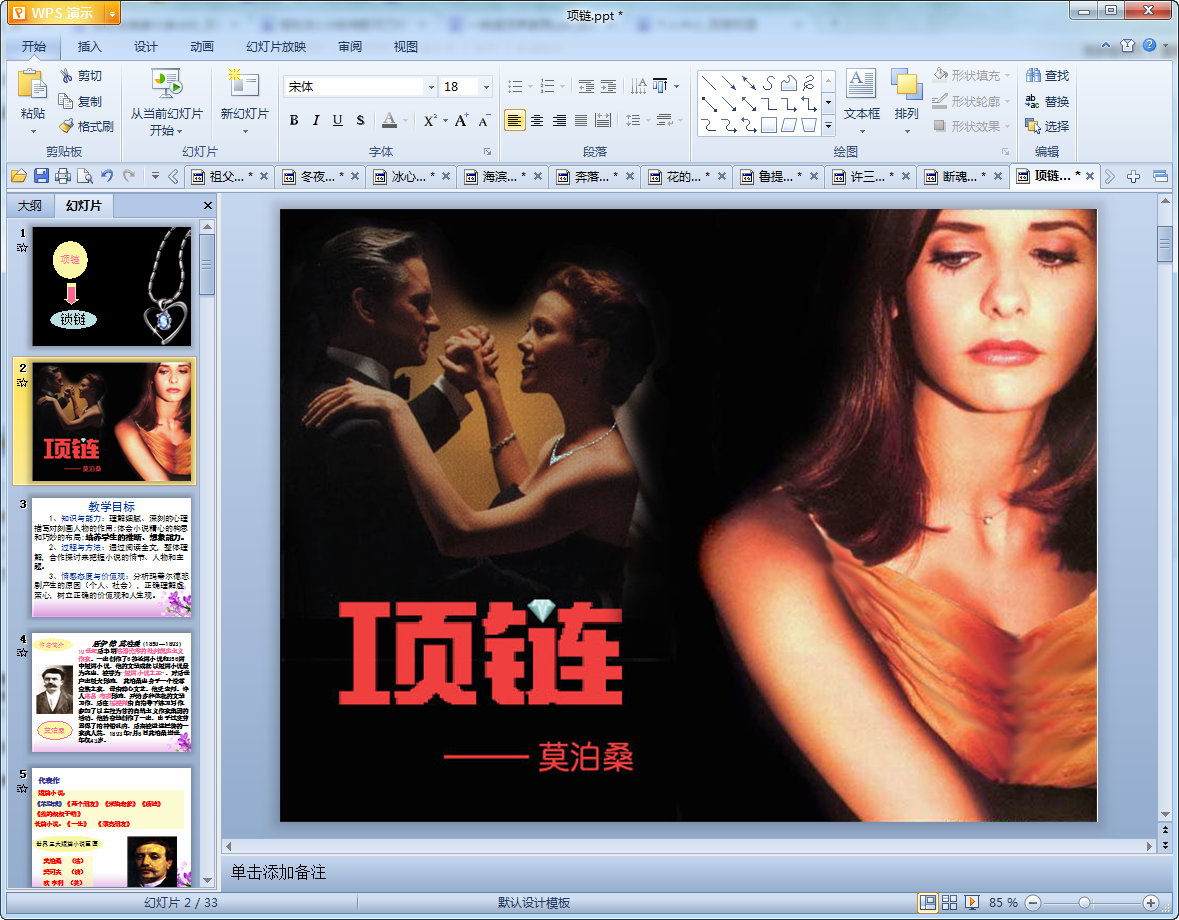Image resolution: width=1179 pixels, height=920 pixels.
Task: Open the 动画 ribbon tab
Action: [x=202, y=47]
